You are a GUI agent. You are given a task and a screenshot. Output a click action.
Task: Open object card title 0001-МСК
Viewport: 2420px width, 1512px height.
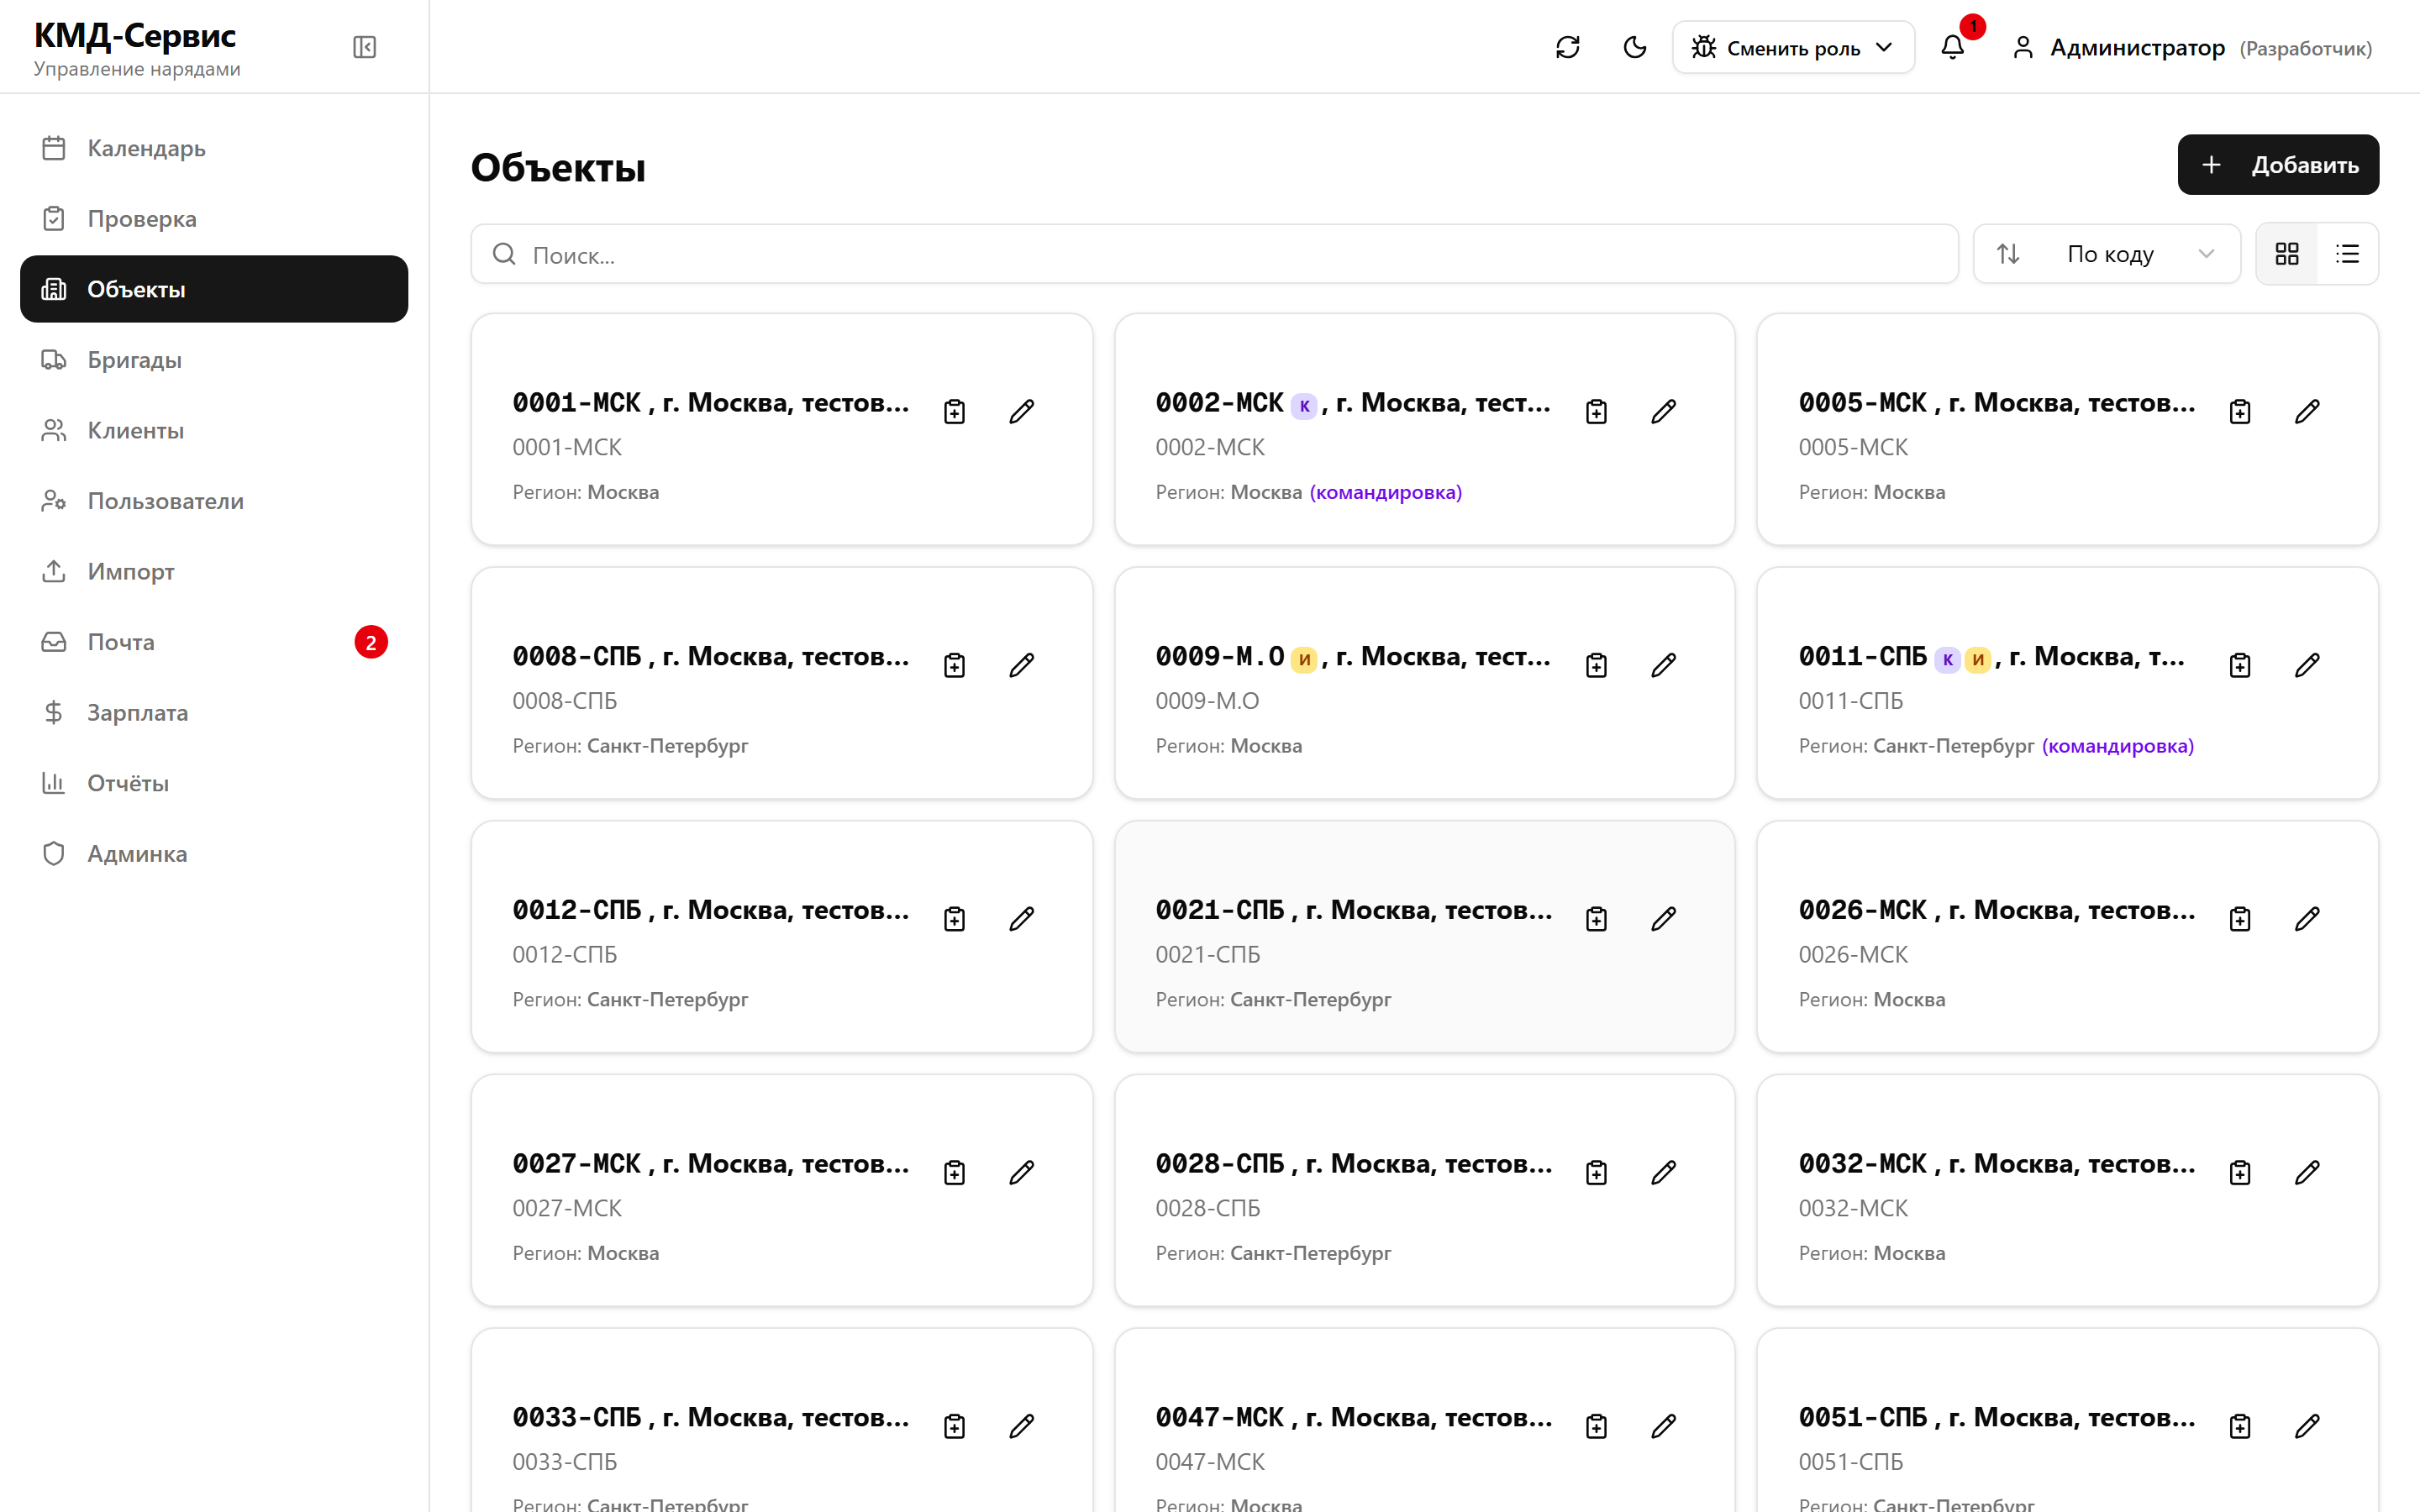[x=711, y=403]
